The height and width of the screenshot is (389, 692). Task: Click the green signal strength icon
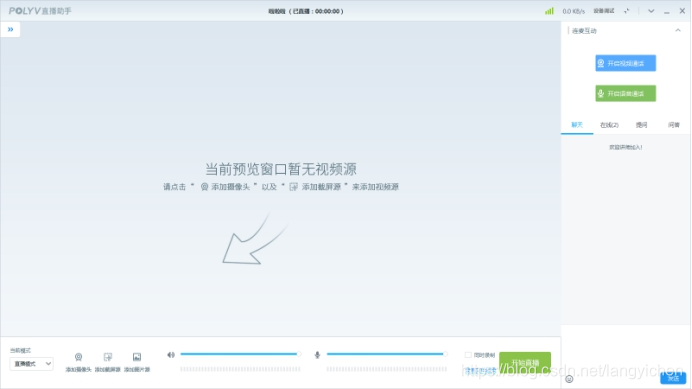click(x=549, y=11)
